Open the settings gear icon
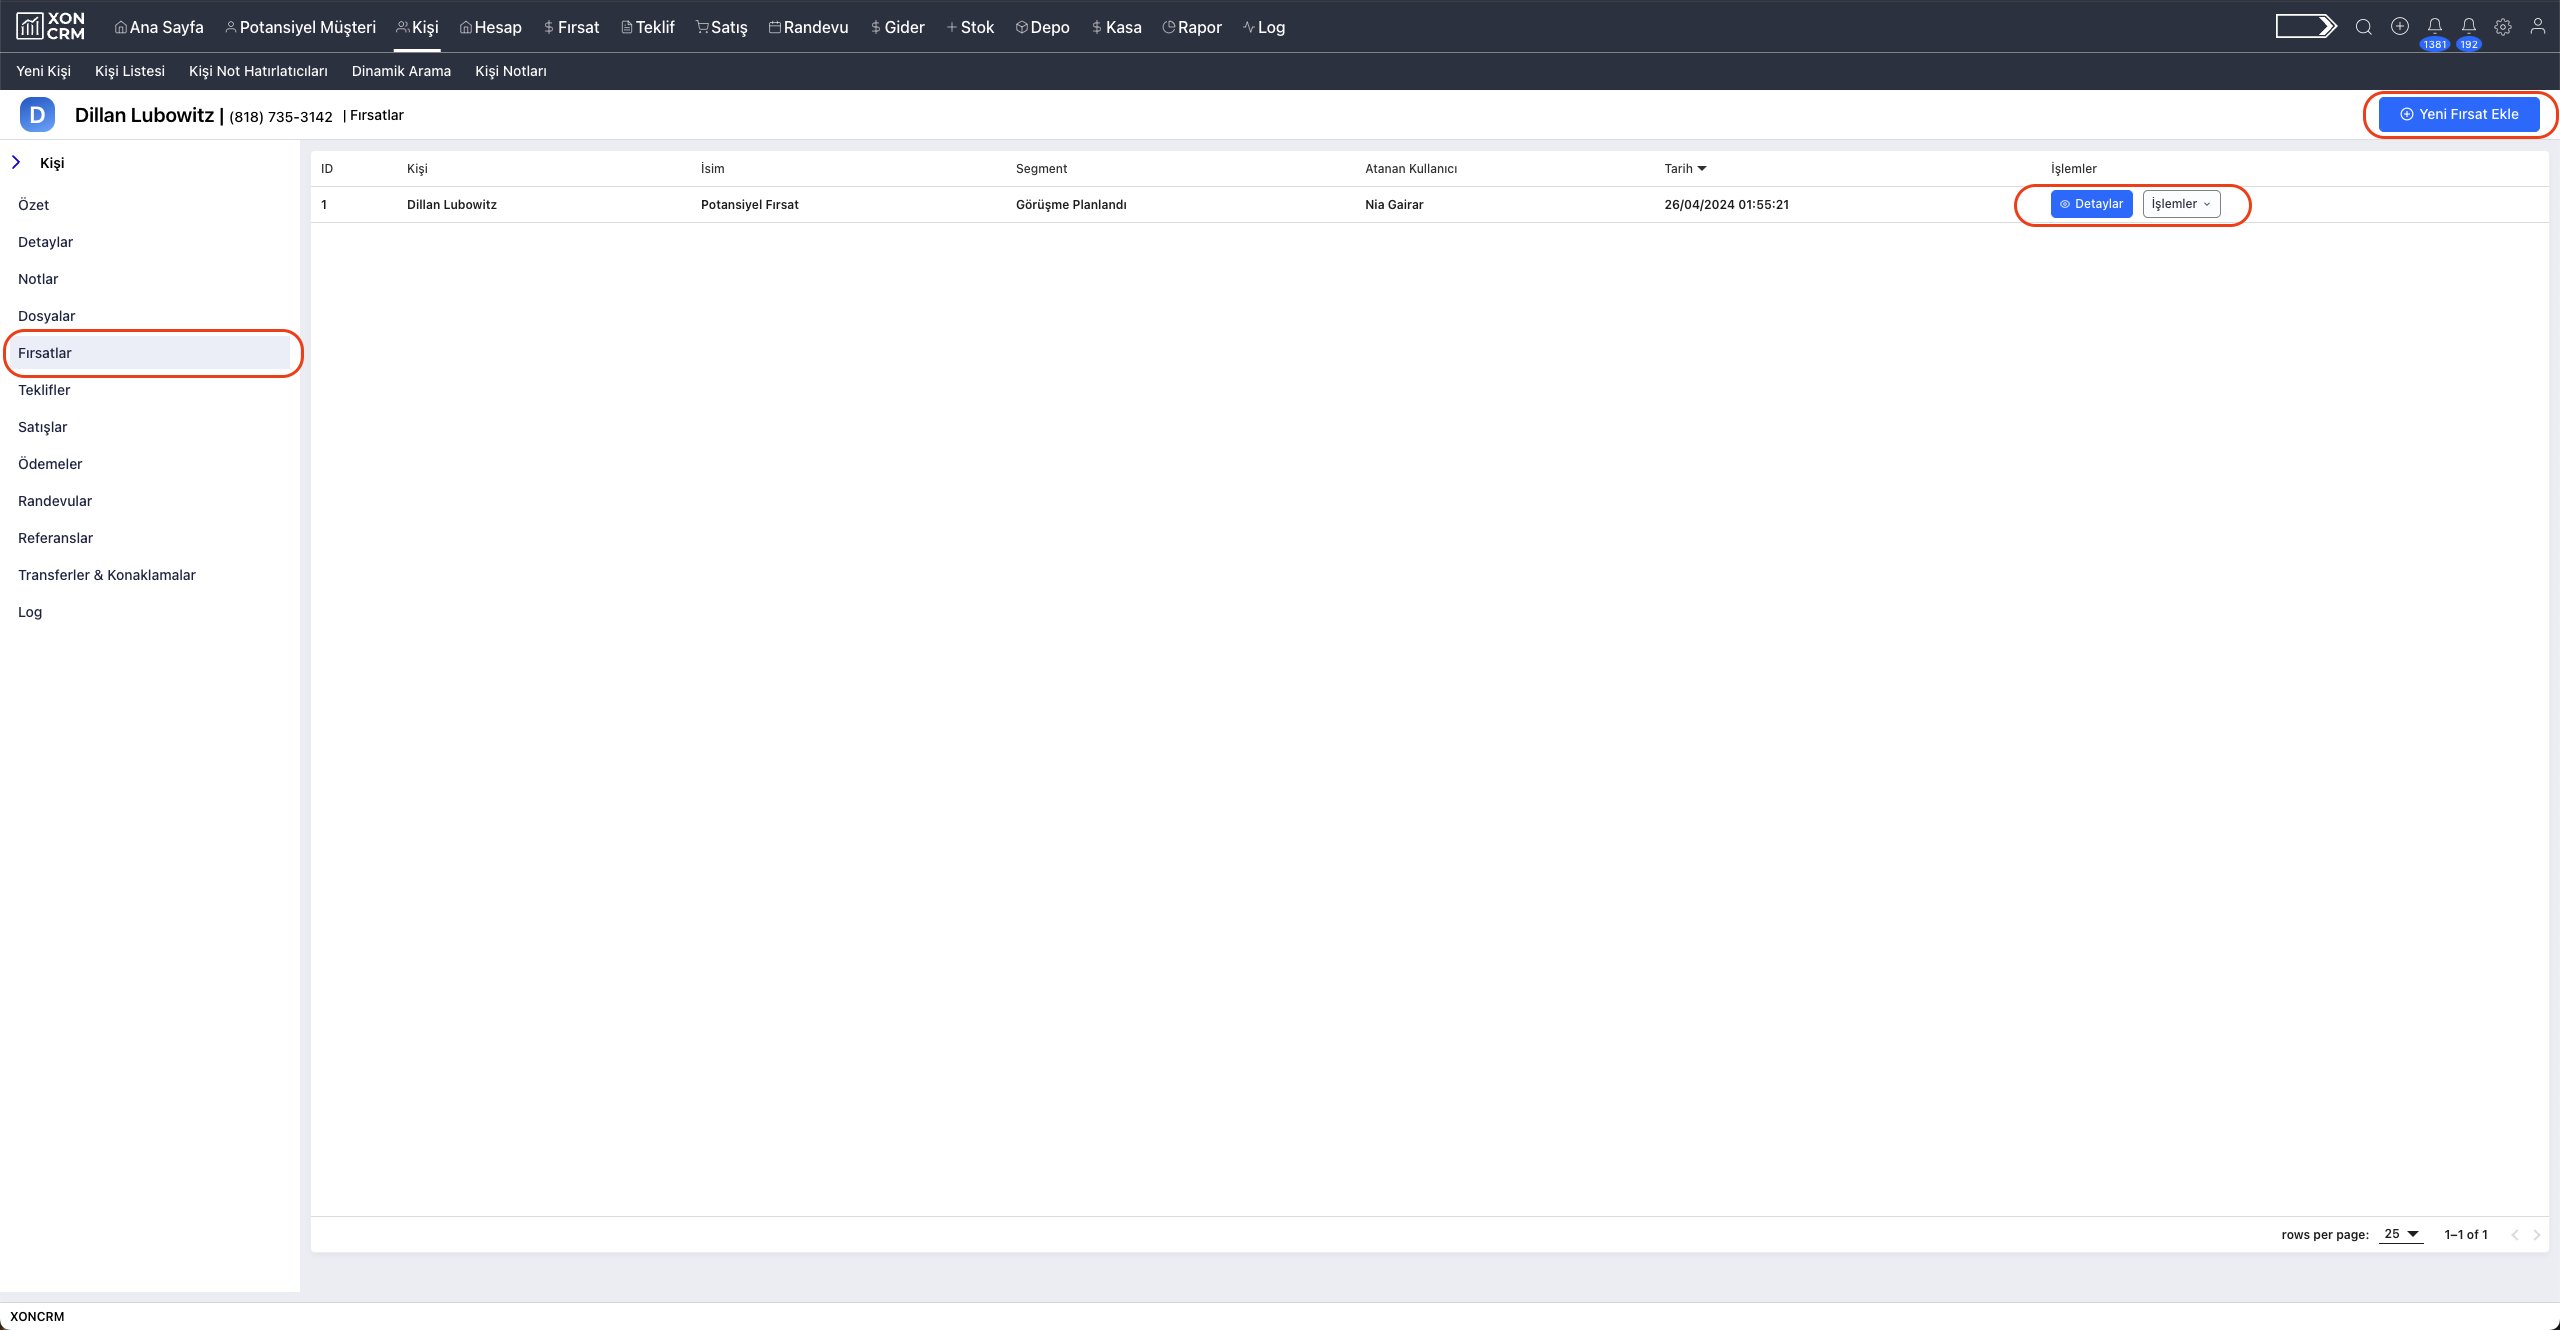The width and height of the screenshot is (2560, 1330). point(2502,27)
